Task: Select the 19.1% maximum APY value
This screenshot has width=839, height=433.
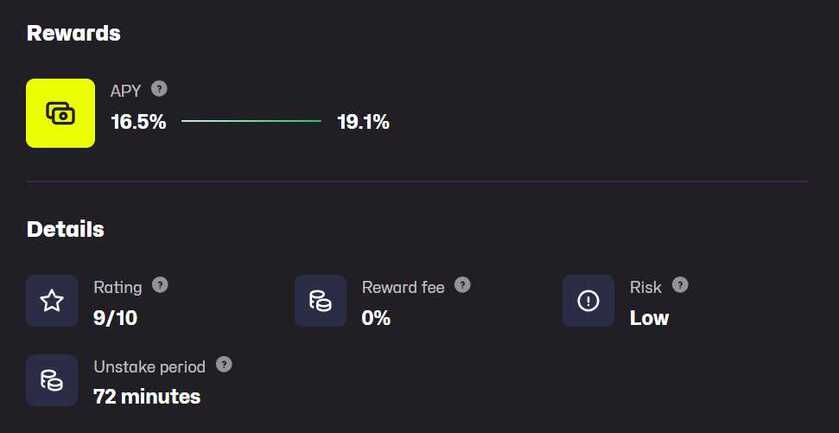Action: 363,122
